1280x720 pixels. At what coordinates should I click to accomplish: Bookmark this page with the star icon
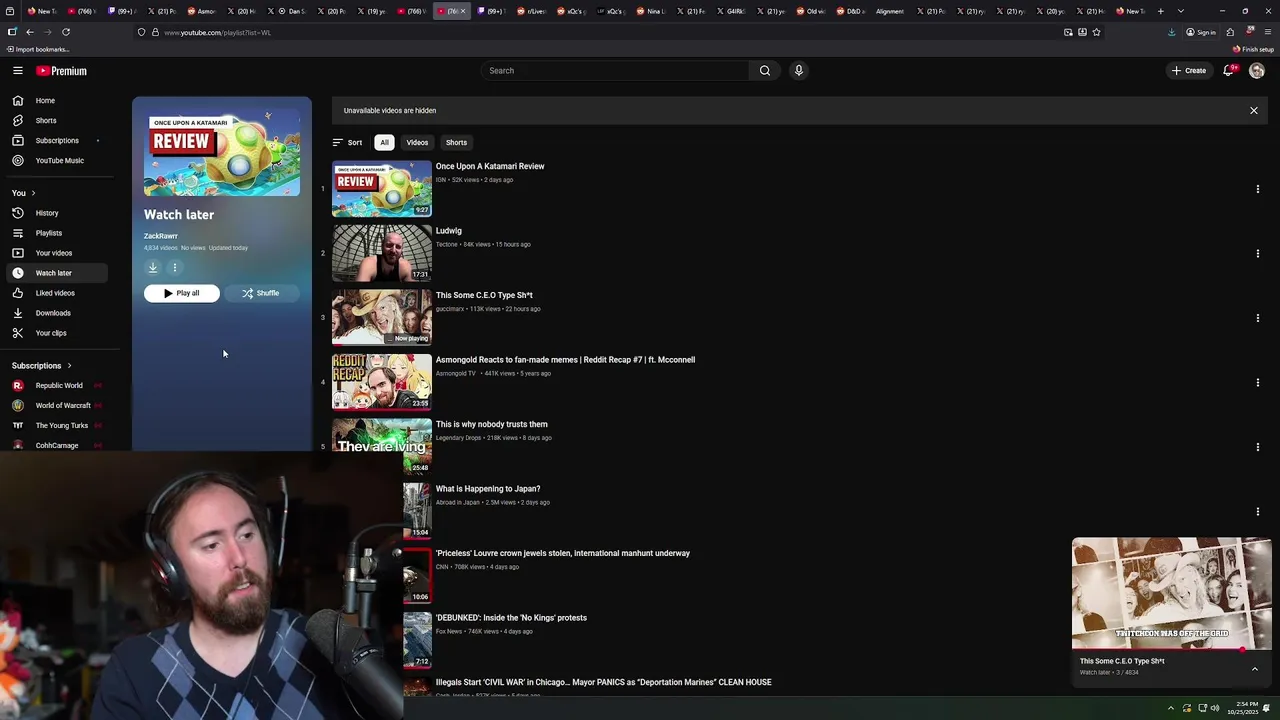(1096, 32)
